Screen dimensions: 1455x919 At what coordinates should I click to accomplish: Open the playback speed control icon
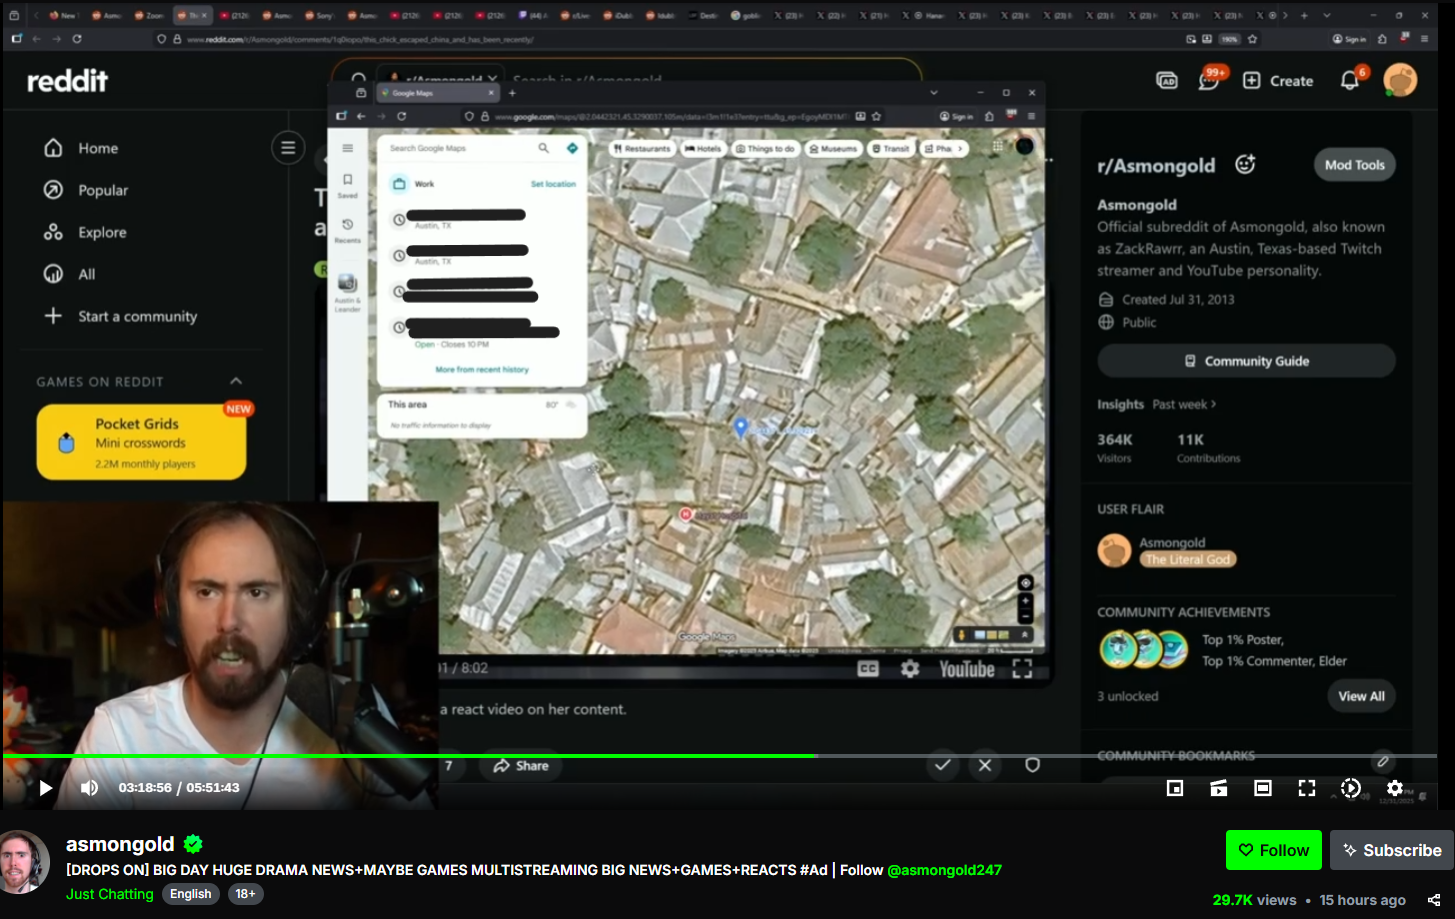(x=1351, y=788)
